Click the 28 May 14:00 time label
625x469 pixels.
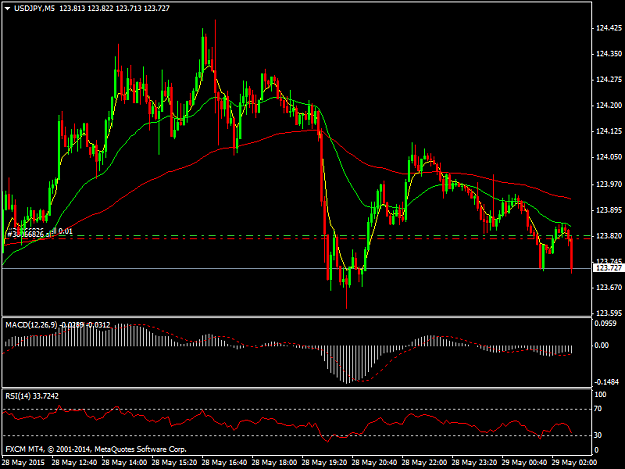pyautogui.click(x=124, y=463)
